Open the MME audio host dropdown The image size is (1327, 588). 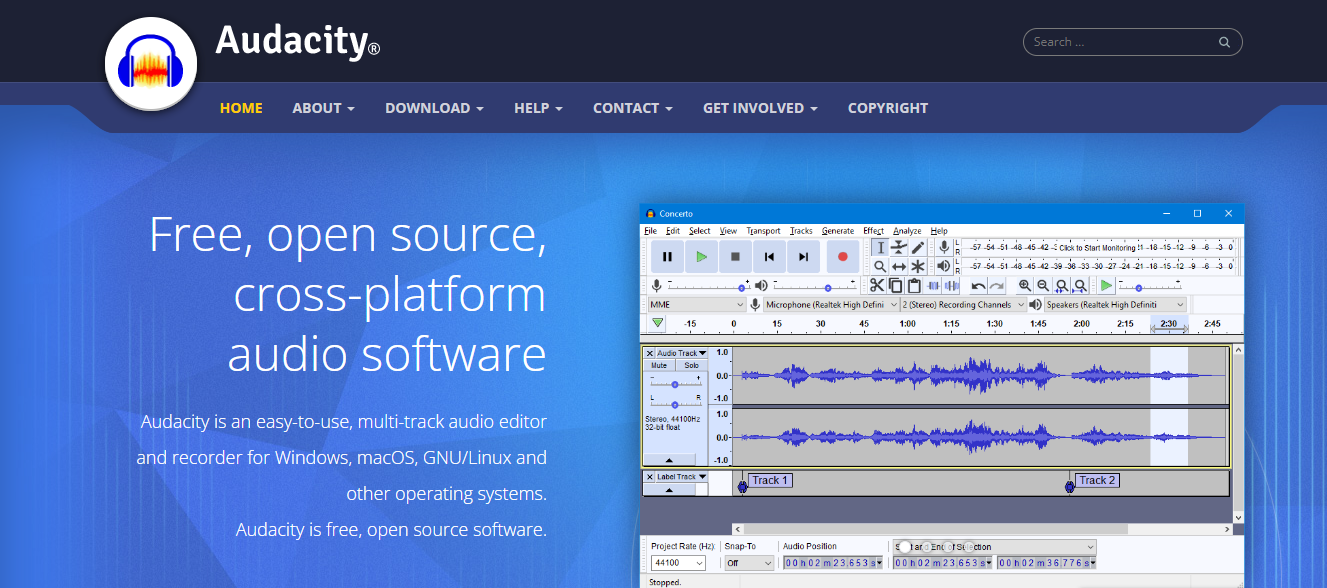click(x=696, y=305)
